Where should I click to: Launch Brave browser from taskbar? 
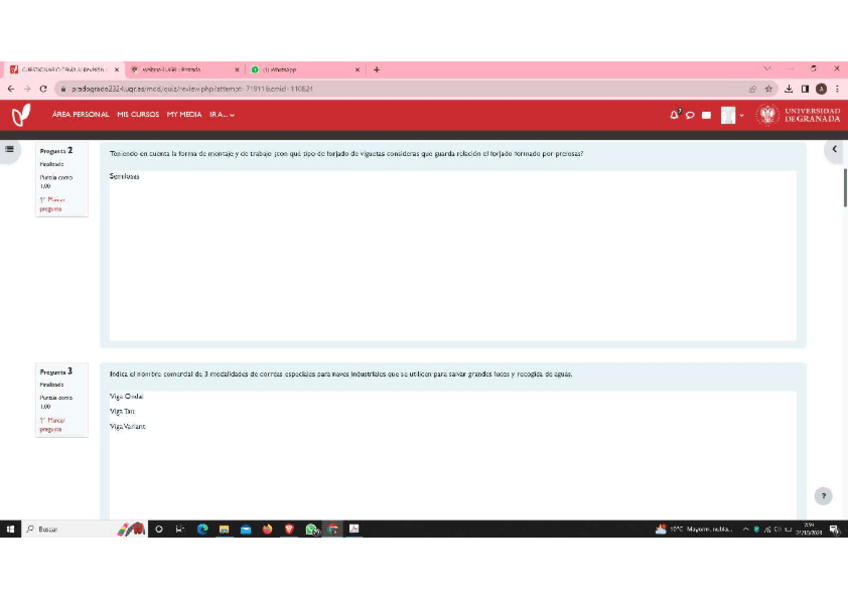coord(289,529)
